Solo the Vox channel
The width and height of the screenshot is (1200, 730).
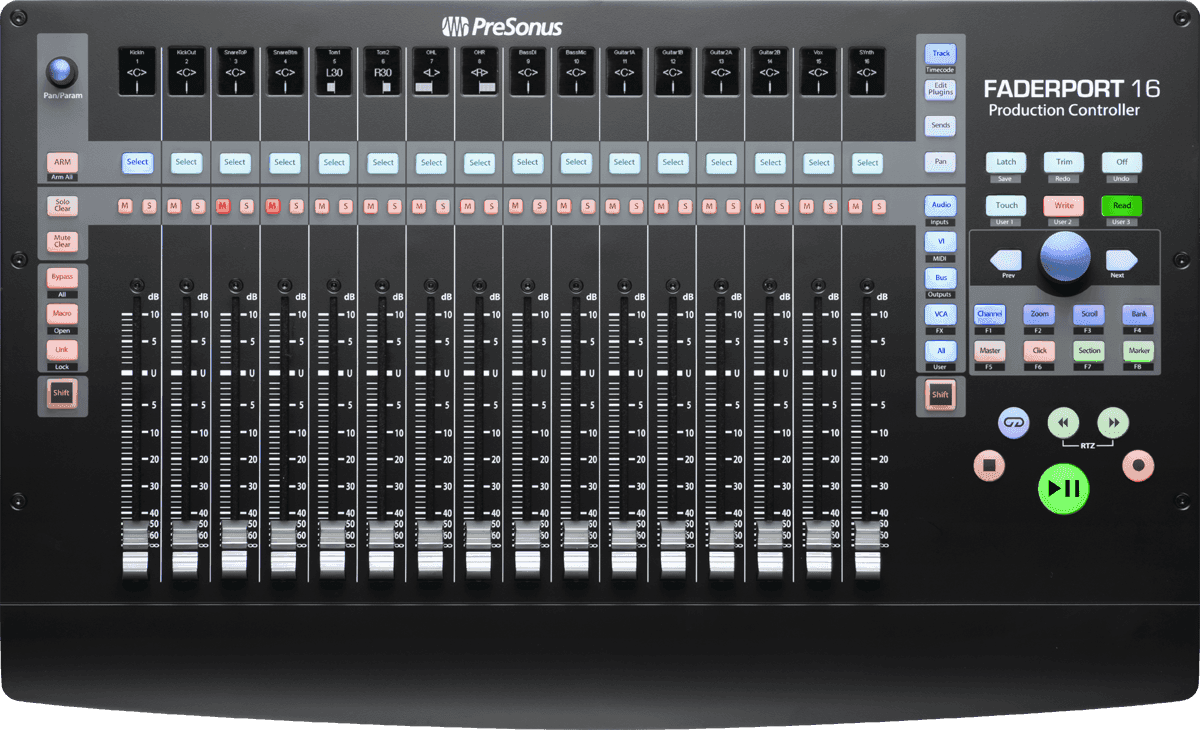[831, 206]
